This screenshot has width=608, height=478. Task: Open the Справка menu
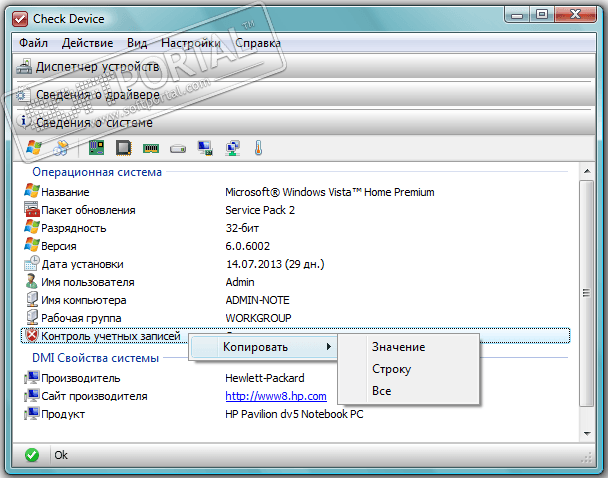258,43
